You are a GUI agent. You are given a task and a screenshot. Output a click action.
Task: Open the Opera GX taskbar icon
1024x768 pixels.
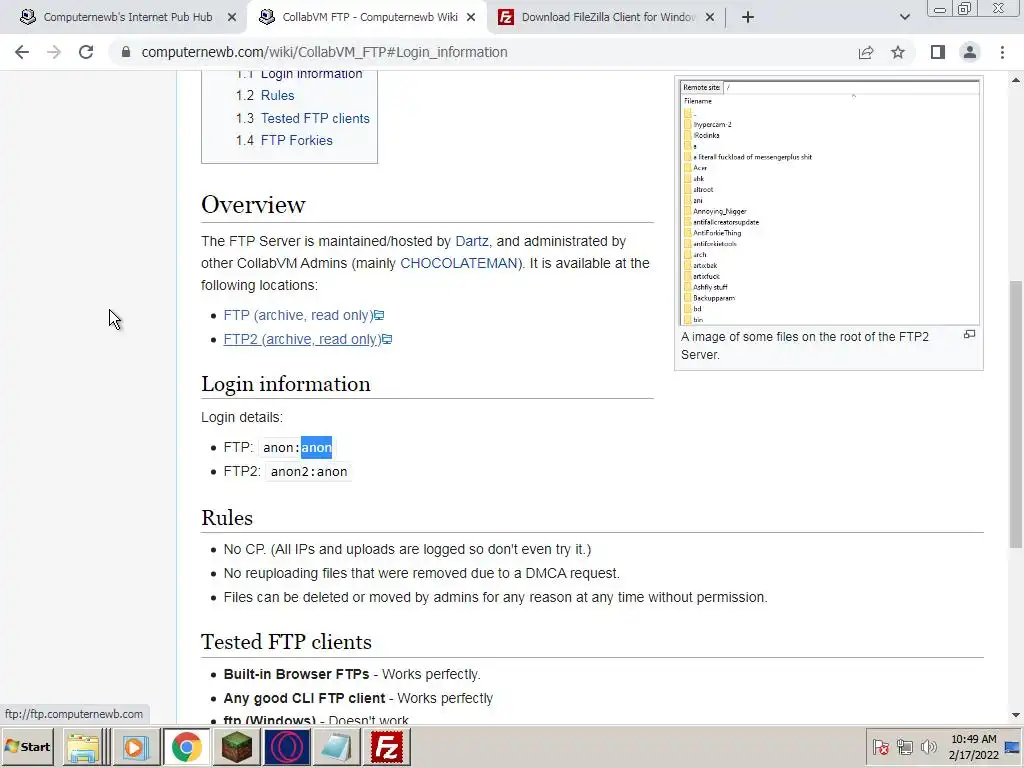point(287,747)
